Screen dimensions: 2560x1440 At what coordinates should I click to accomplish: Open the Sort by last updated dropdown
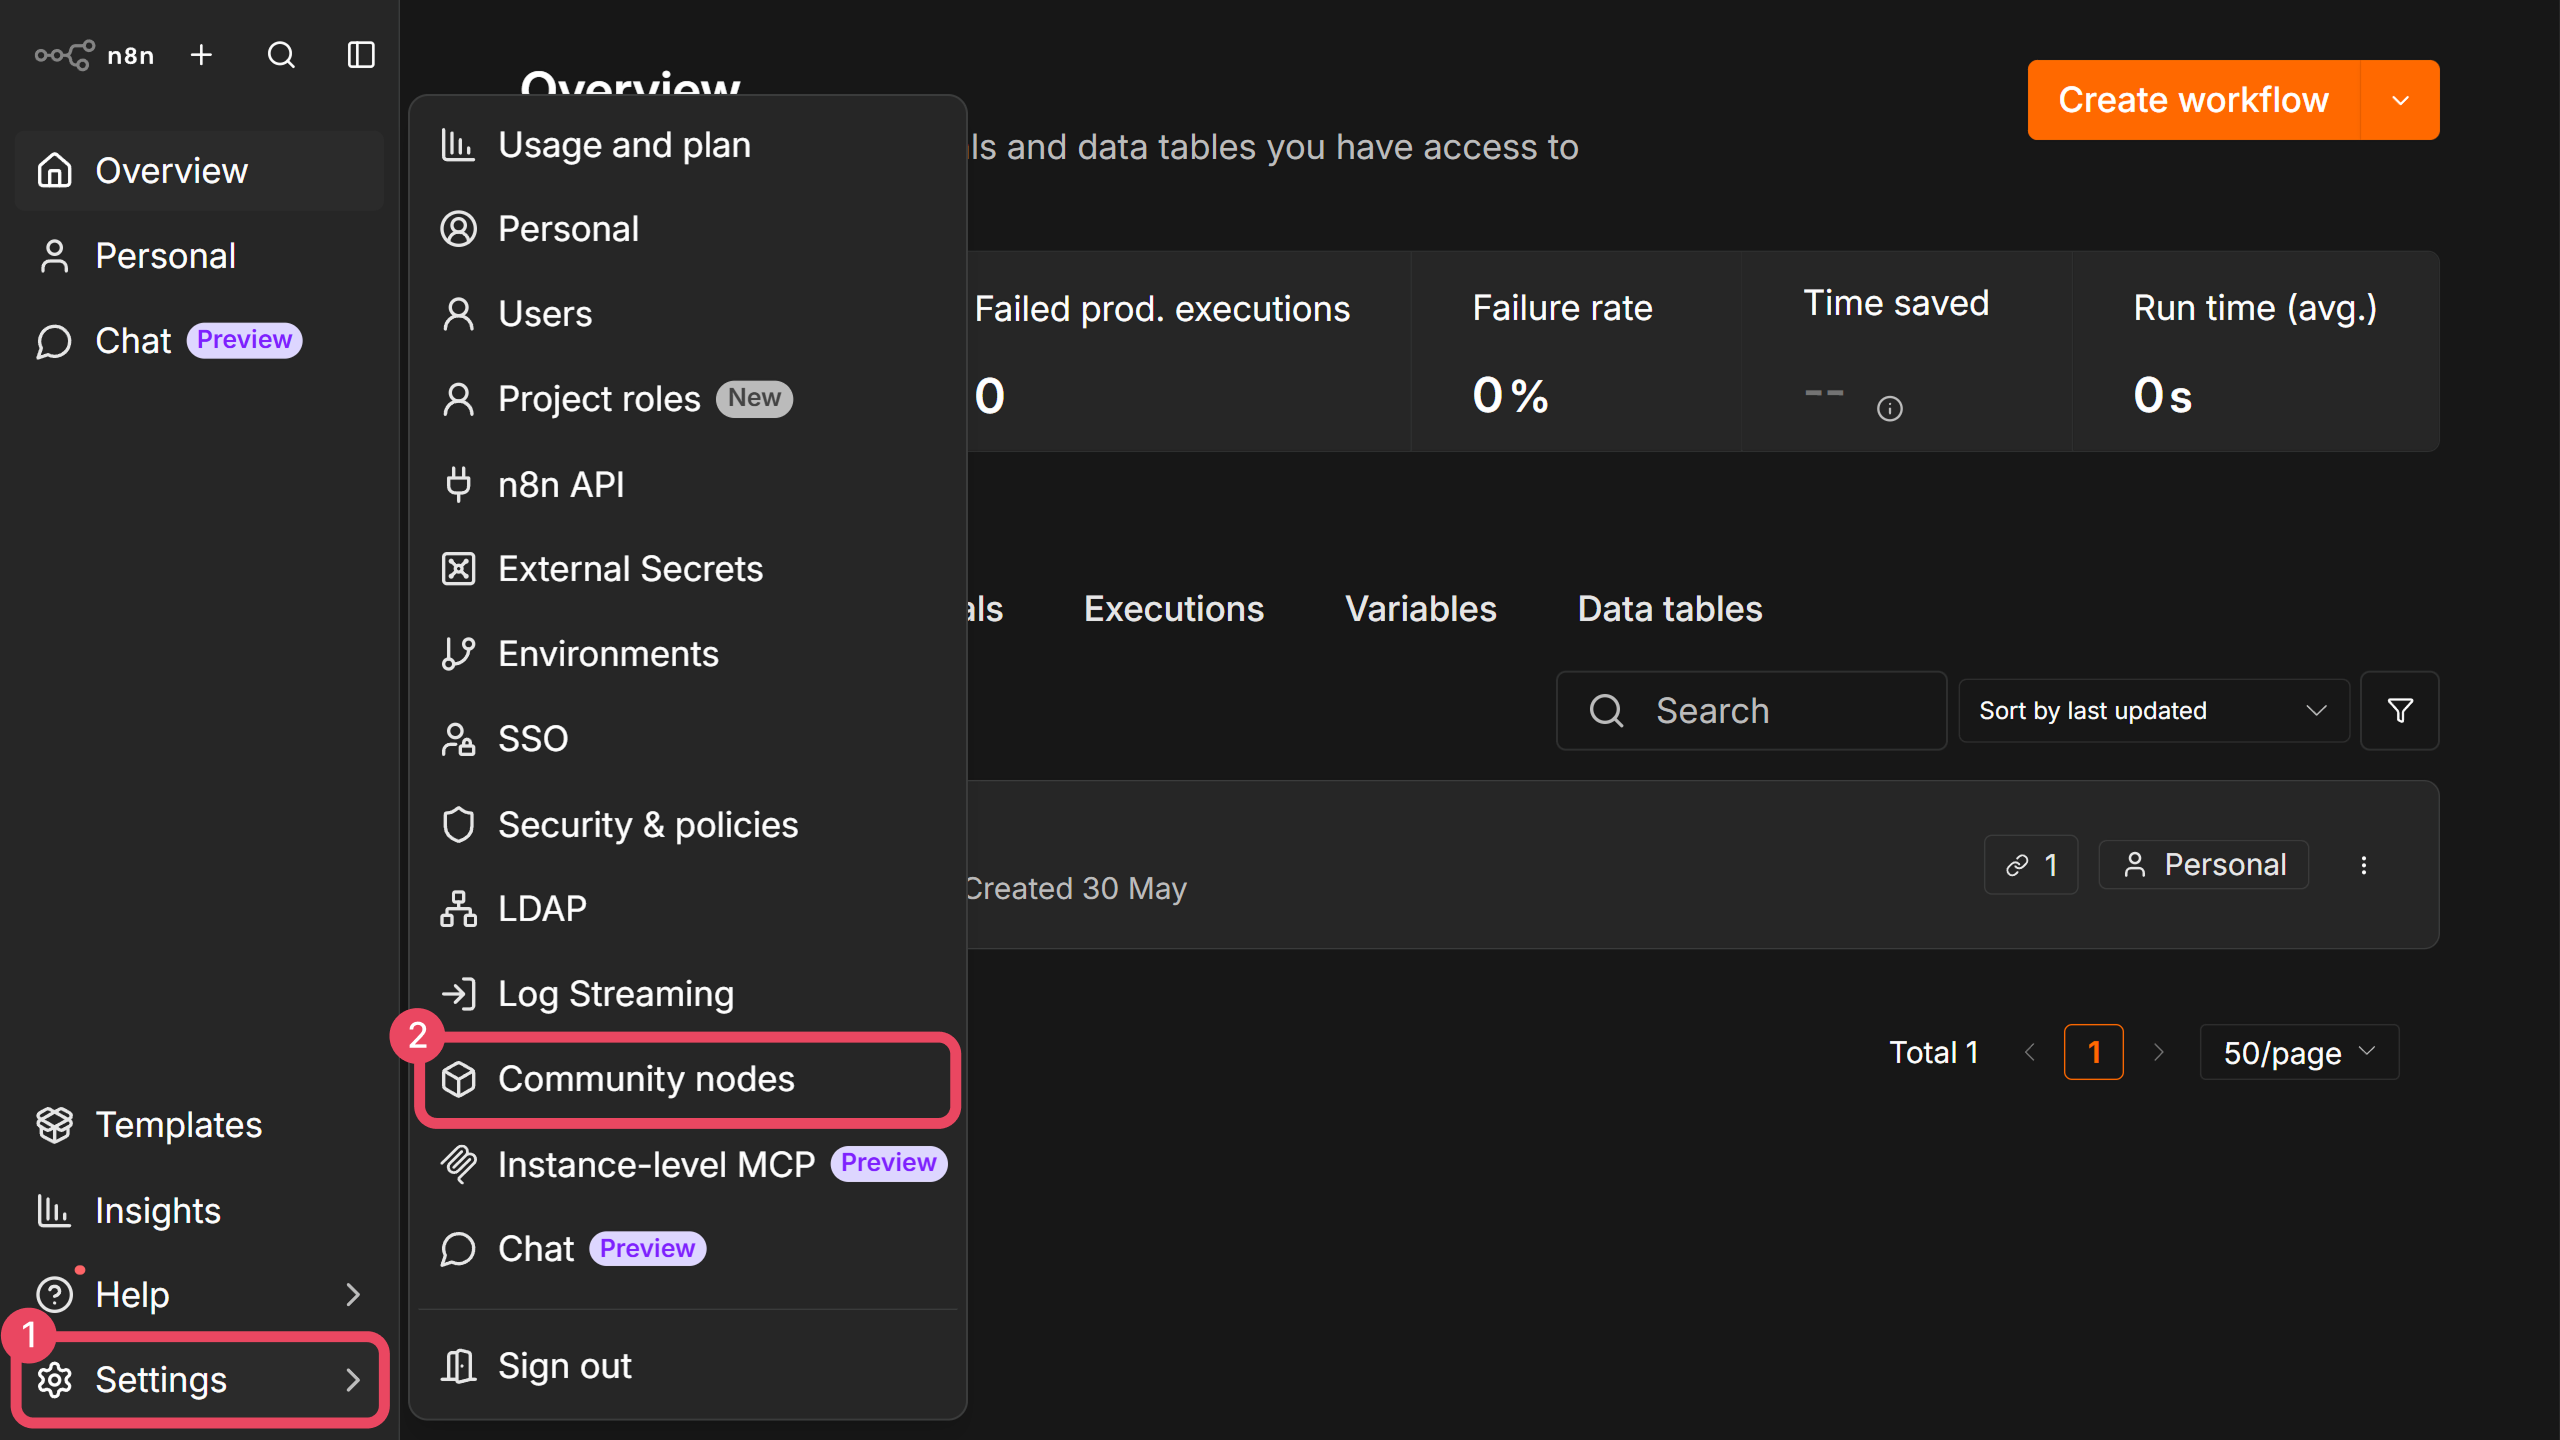2154,711
